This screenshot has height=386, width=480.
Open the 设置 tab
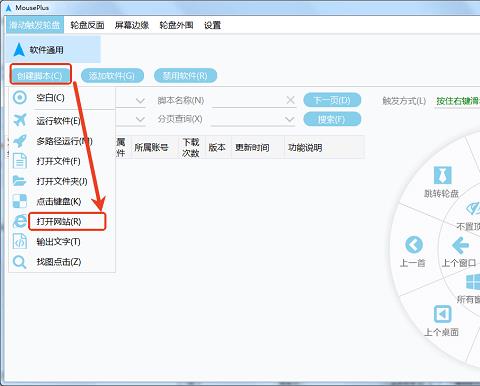(212, 25)
